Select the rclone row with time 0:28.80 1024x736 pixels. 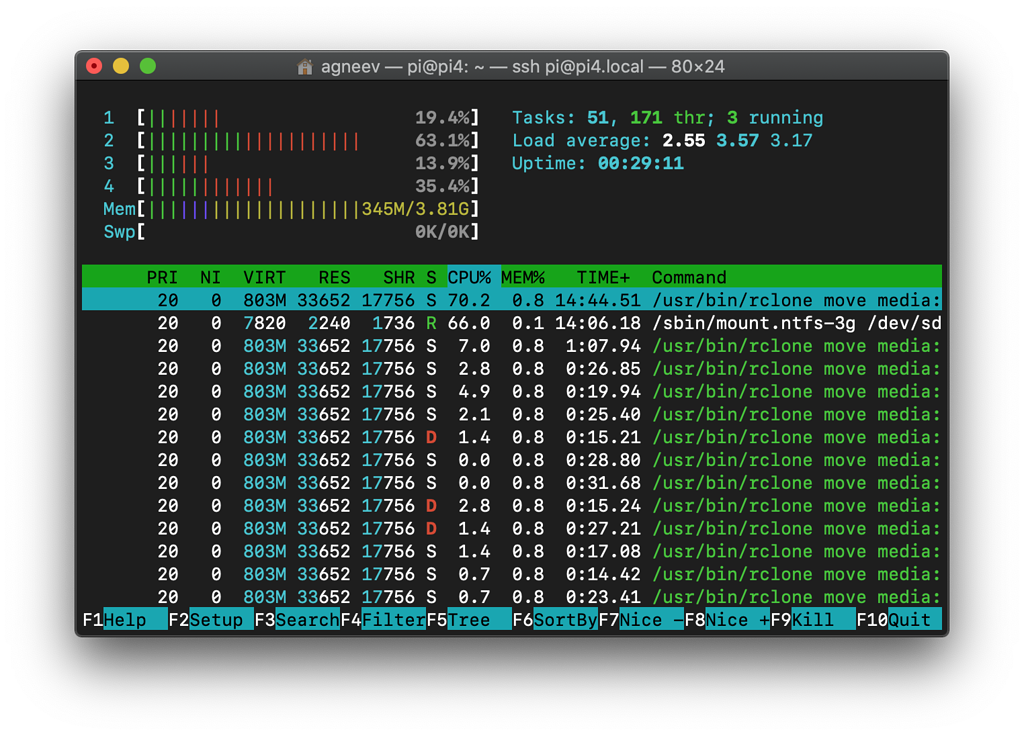[512, 460]
